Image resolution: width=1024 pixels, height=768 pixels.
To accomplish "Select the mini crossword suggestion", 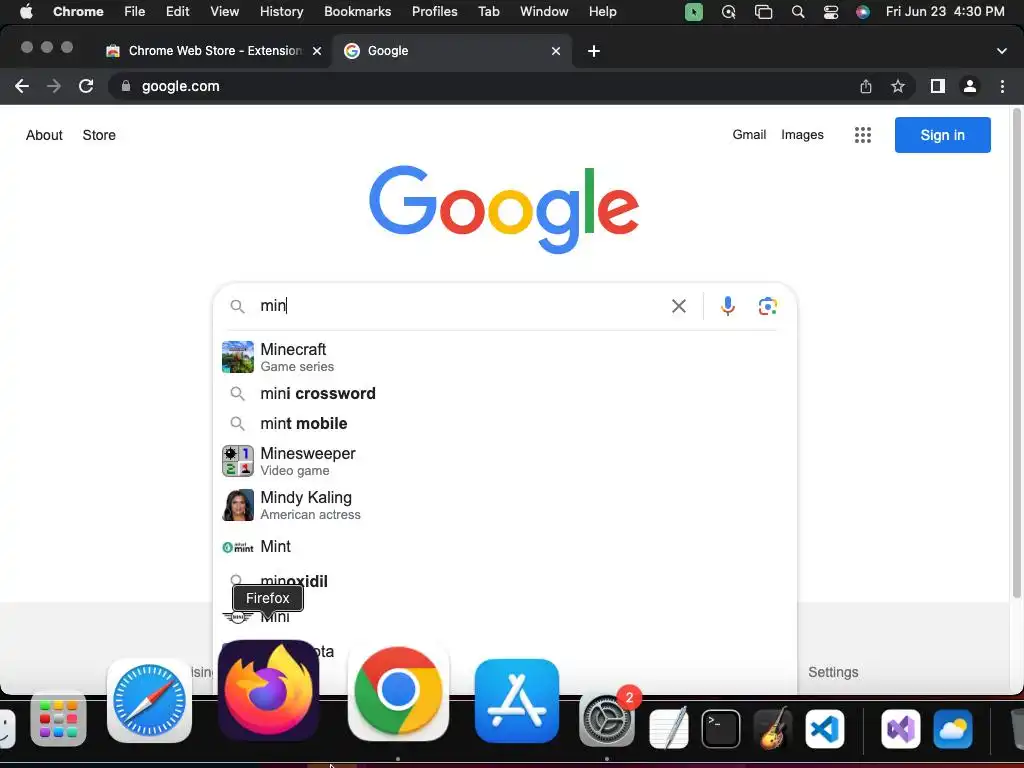I will [504, 394].
